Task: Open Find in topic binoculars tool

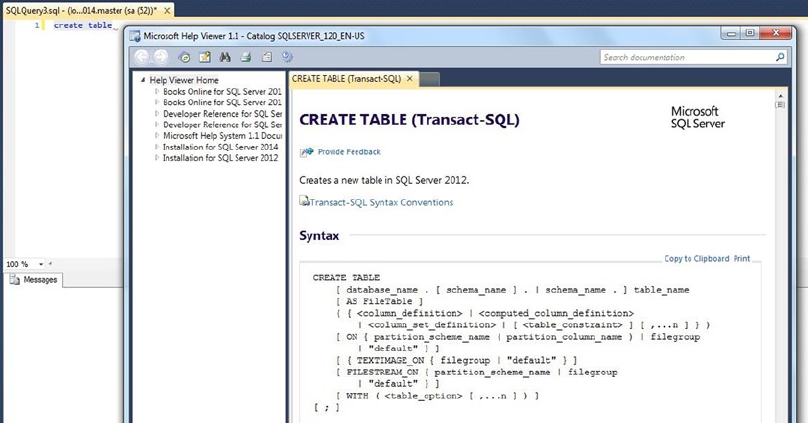Action: pyautogui.click(x=225, y=57)
